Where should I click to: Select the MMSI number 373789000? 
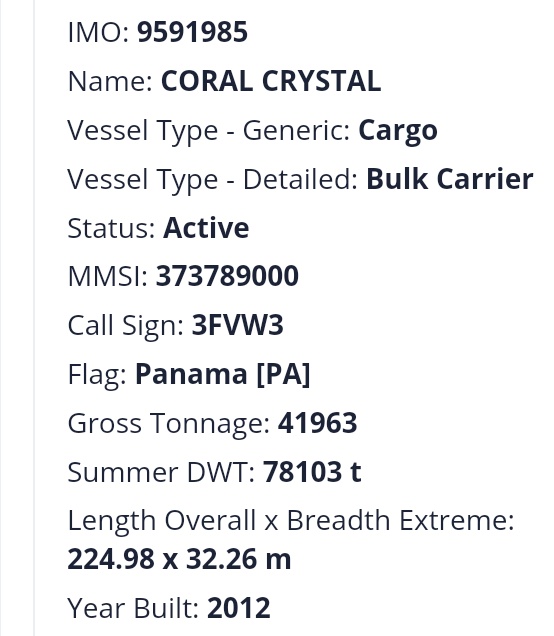pos(227,276)
